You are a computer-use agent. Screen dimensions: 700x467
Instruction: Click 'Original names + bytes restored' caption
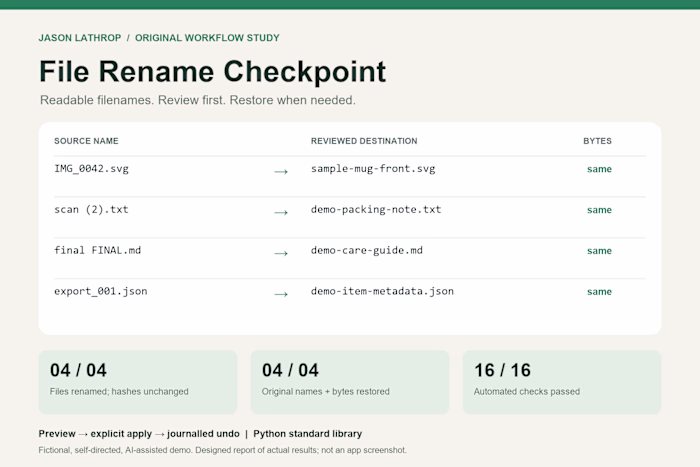point(325,392)
